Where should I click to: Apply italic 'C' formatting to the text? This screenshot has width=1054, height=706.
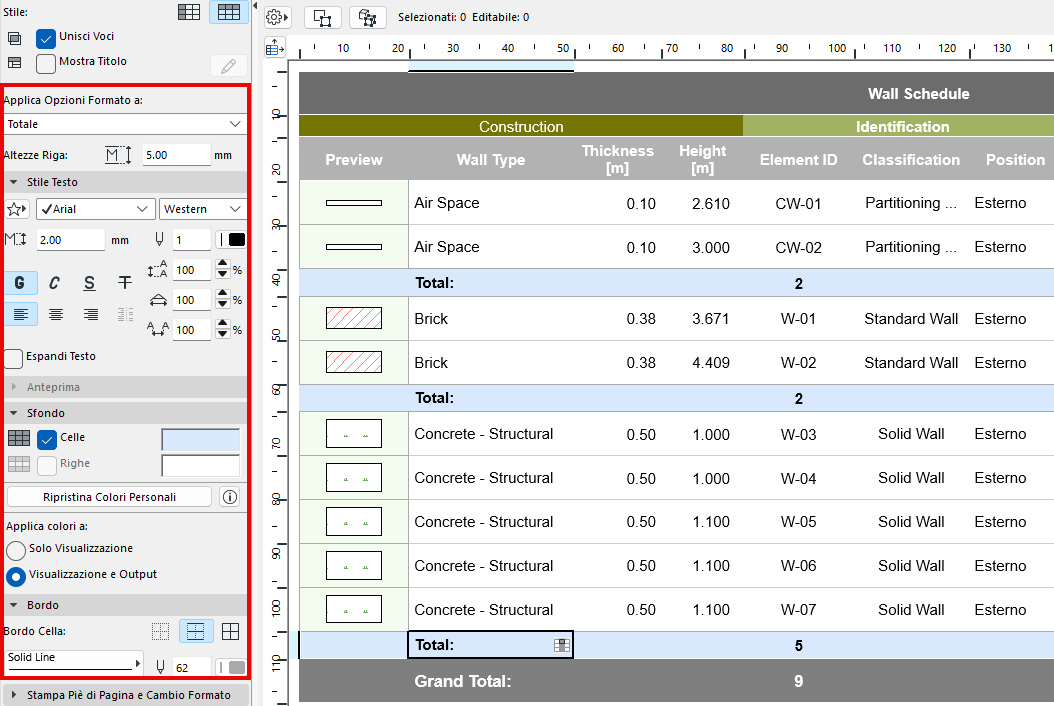(x=54, y=283)
